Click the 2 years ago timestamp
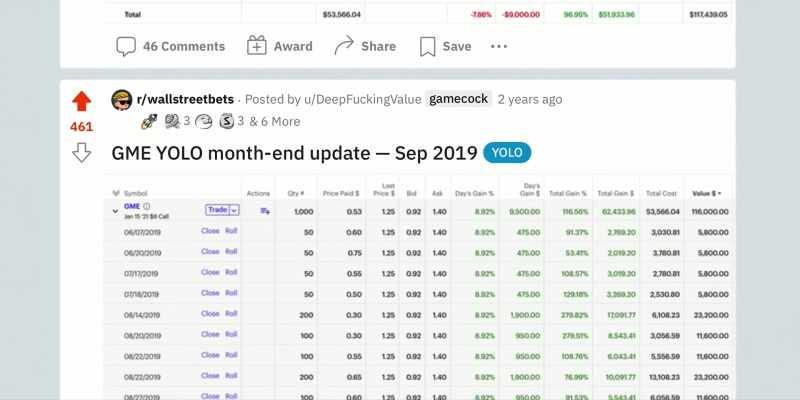This screenshot has width=800, height=400. coord(530,99)
